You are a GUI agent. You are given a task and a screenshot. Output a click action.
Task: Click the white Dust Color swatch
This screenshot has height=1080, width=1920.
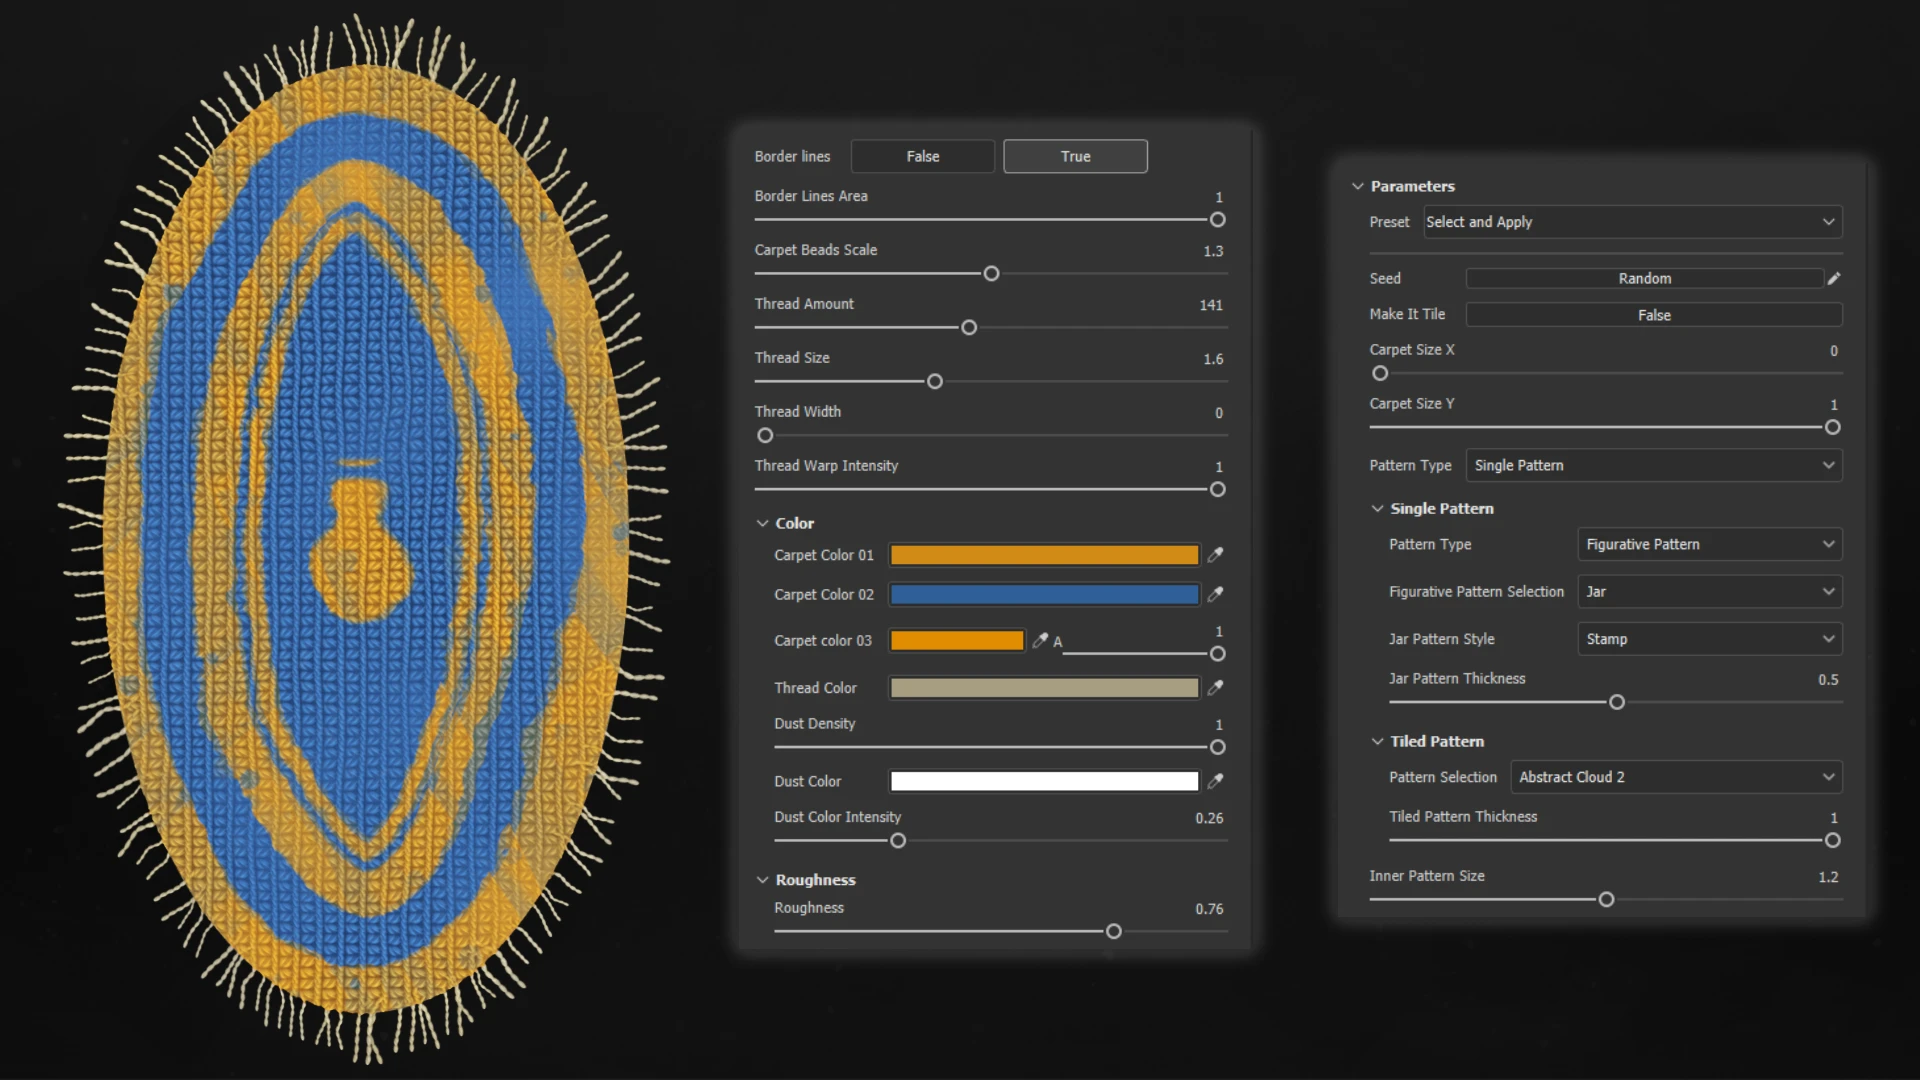click(x=1044, y=781)
